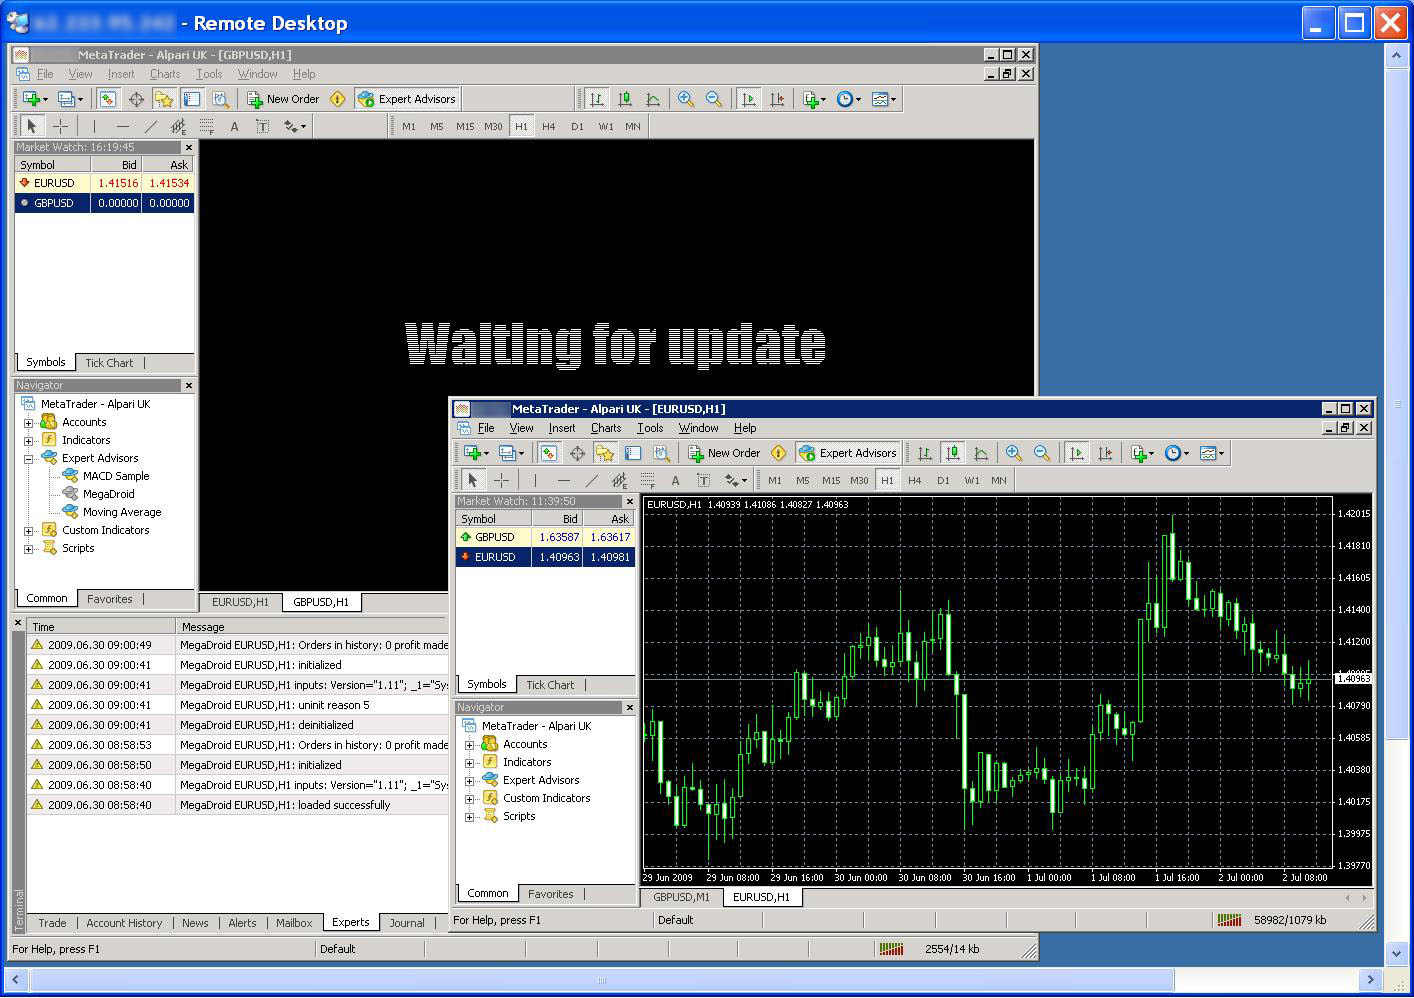Toggle Expert Advisors button in back window
The height and width of the screenshot is (998, 1414).
[407, 99]
